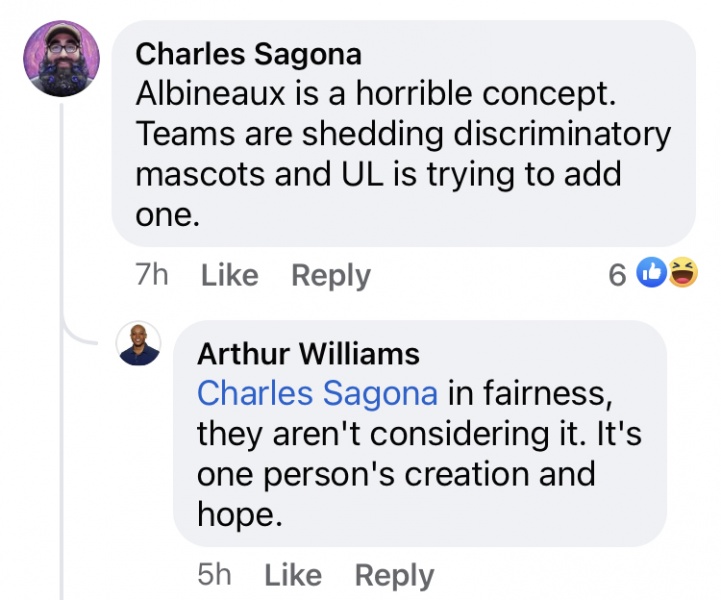Open Charles Sagona's profile picture
The width and height of the screenshot is (721, 600).
[62, 59]
